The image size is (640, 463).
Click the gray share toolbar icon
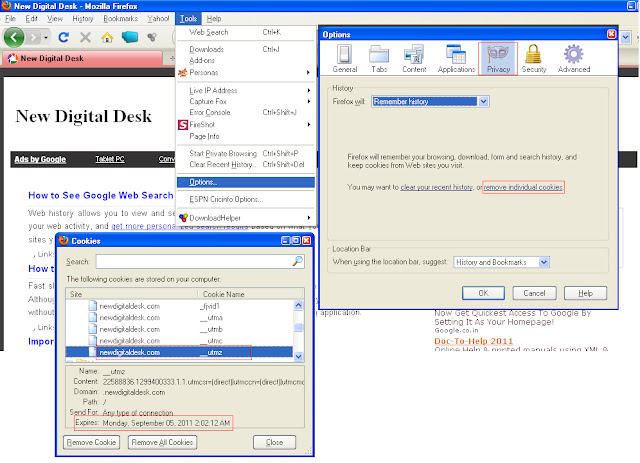(152, 38)
